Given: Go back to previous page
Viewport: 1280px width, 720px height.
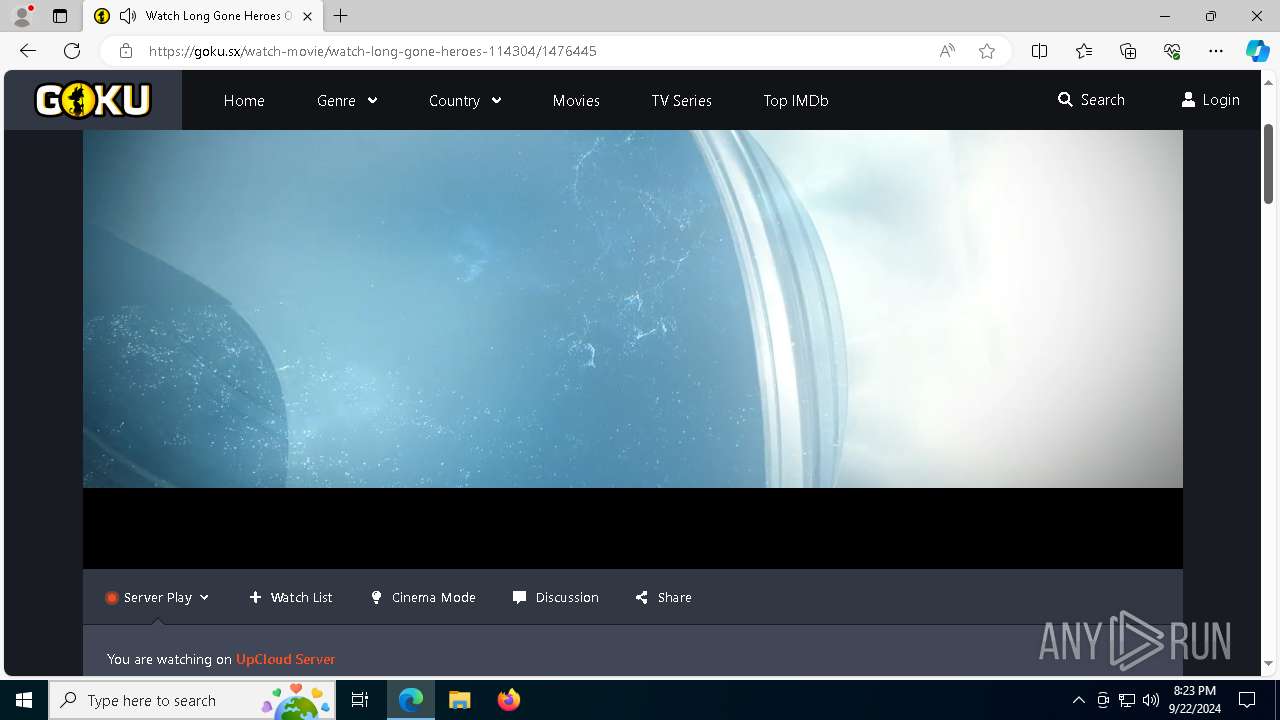Looking at the screenshot, I should [x=27, y=51].
